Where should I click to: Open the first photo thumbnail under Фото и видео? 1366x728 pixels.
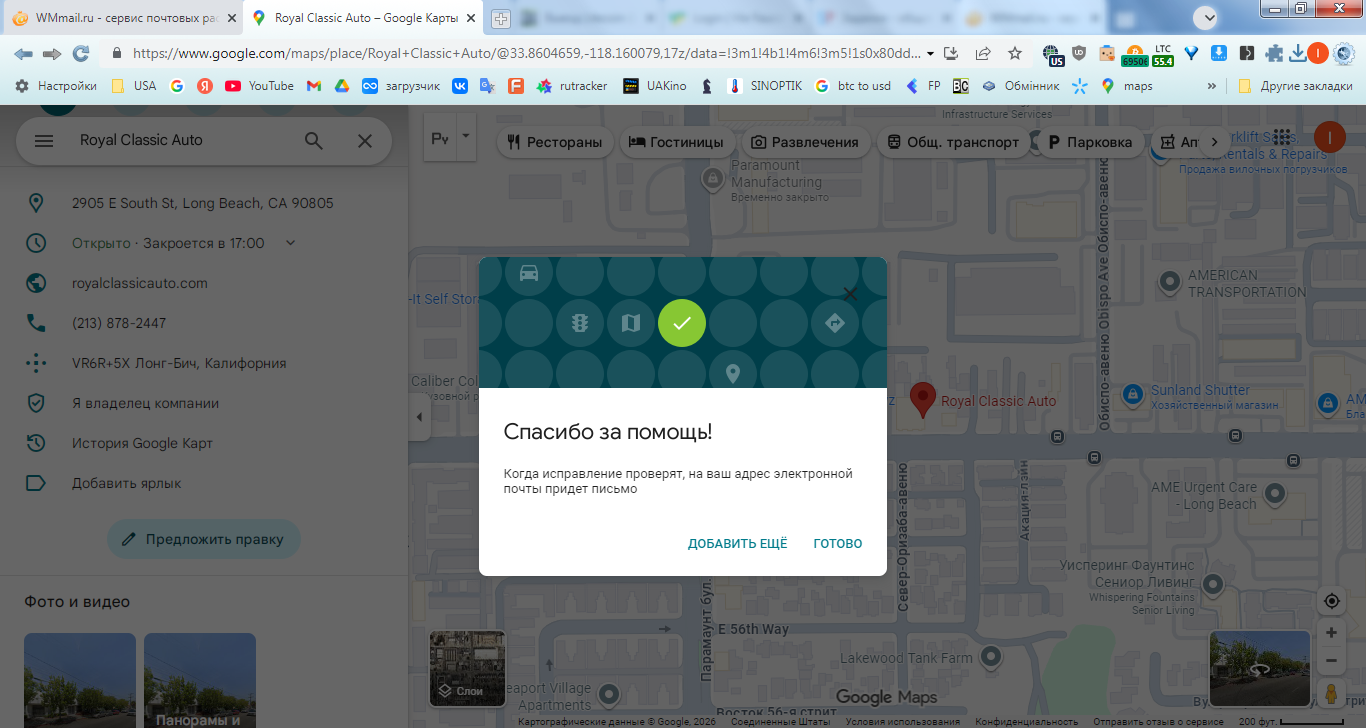pos(80,680)
